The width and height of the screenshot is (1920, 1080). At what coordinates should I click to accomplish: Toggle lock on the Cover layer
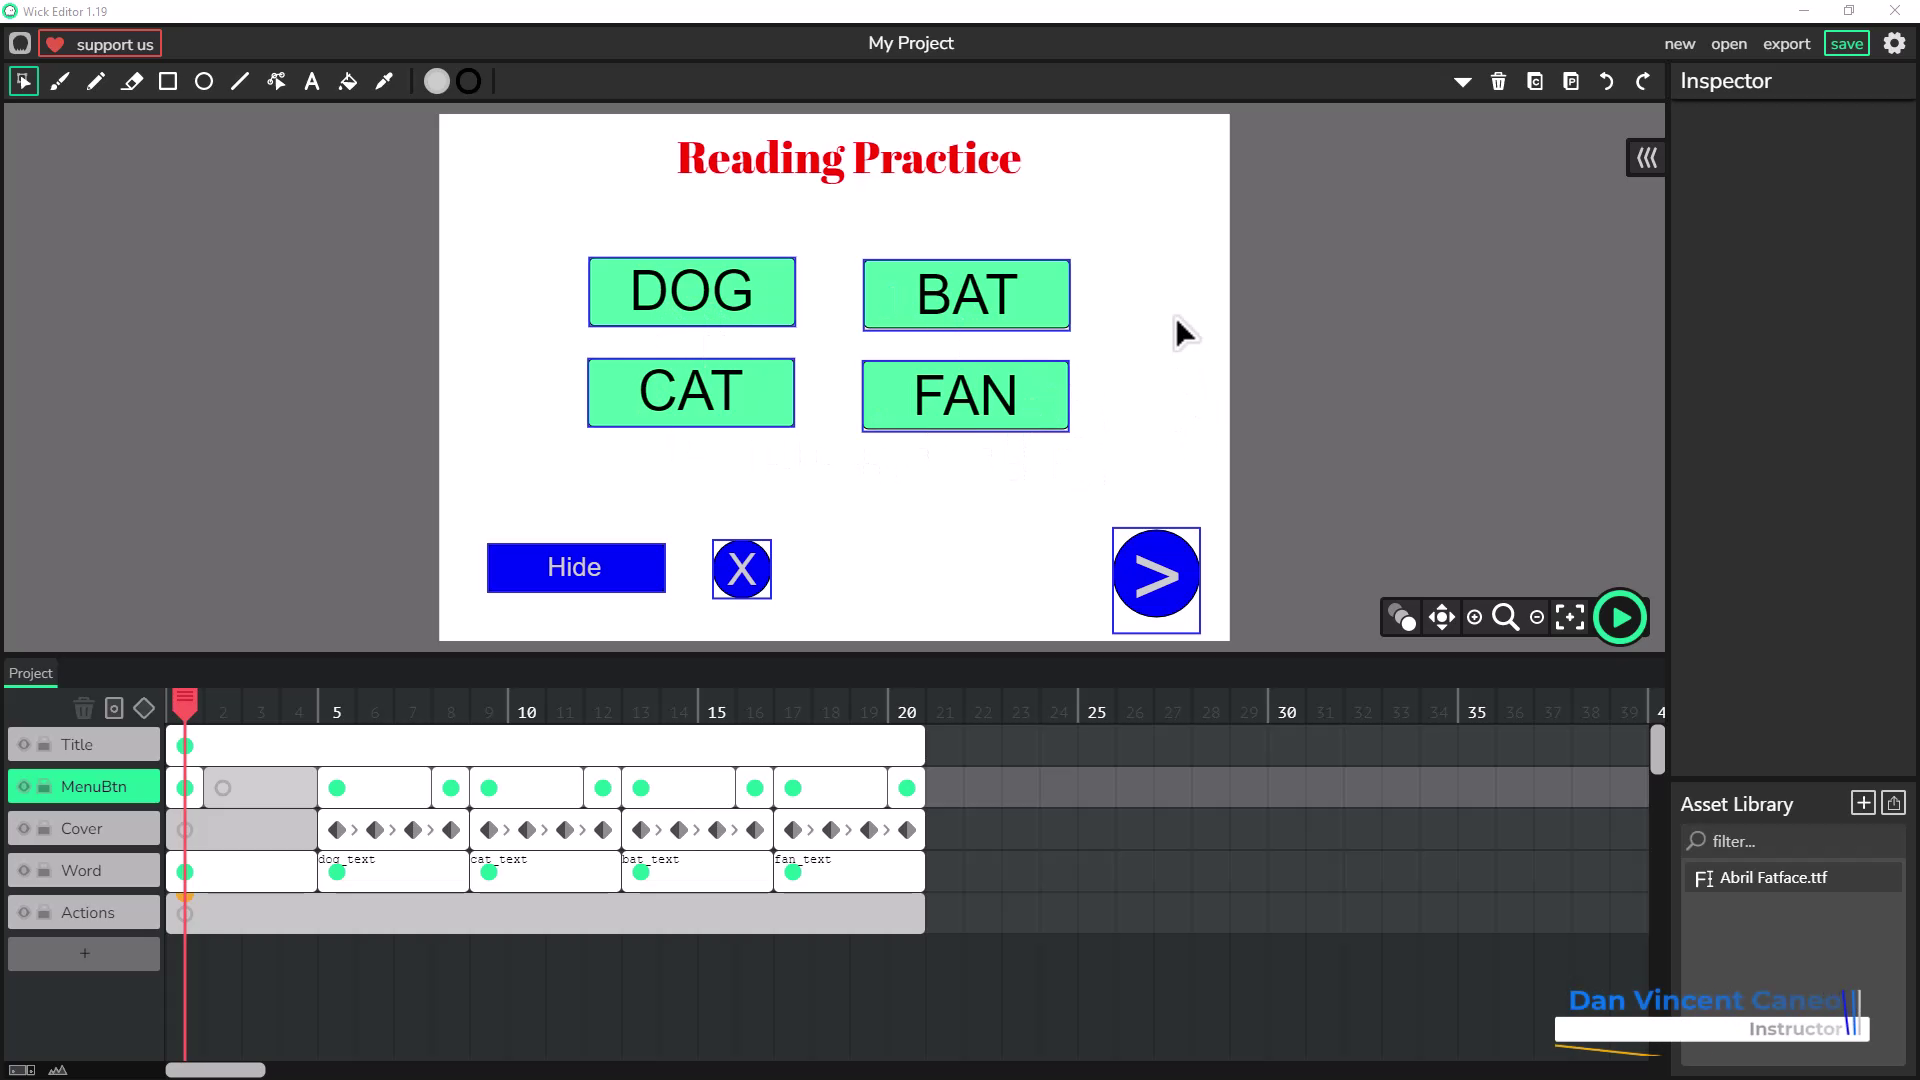pos(44,829)
